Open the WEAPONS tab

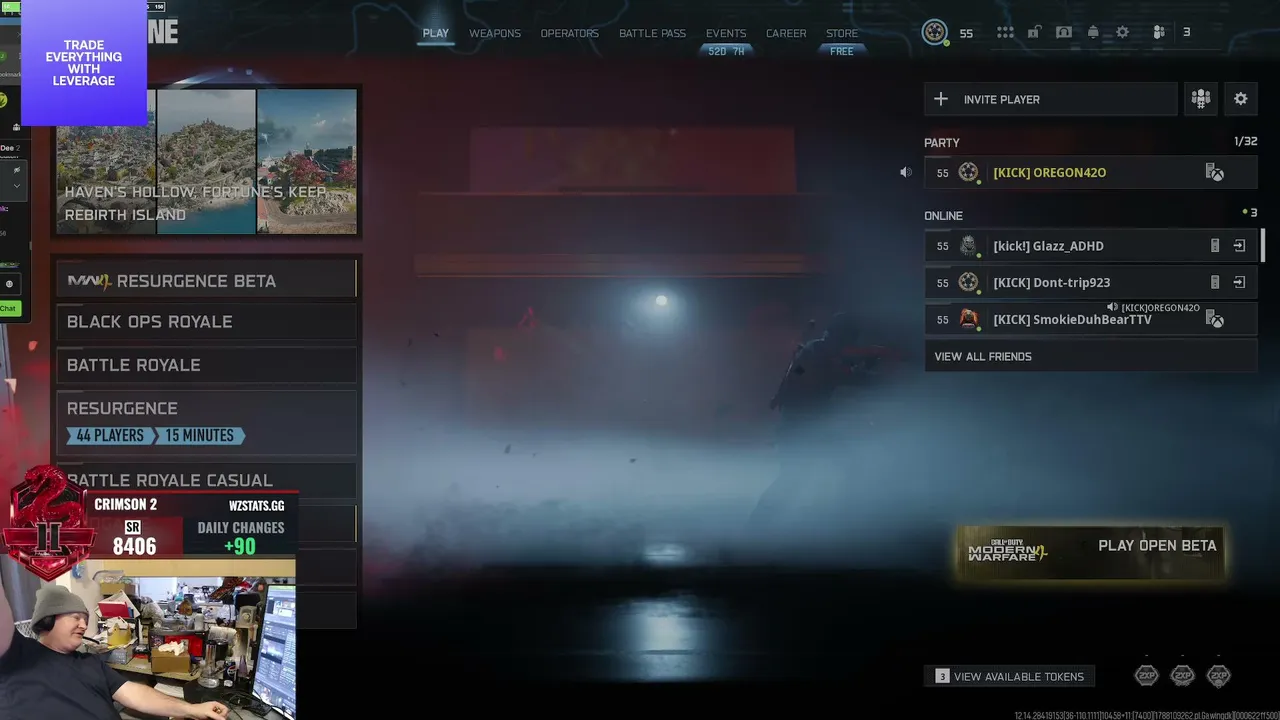pyautogui.click(x=495, y=33)
